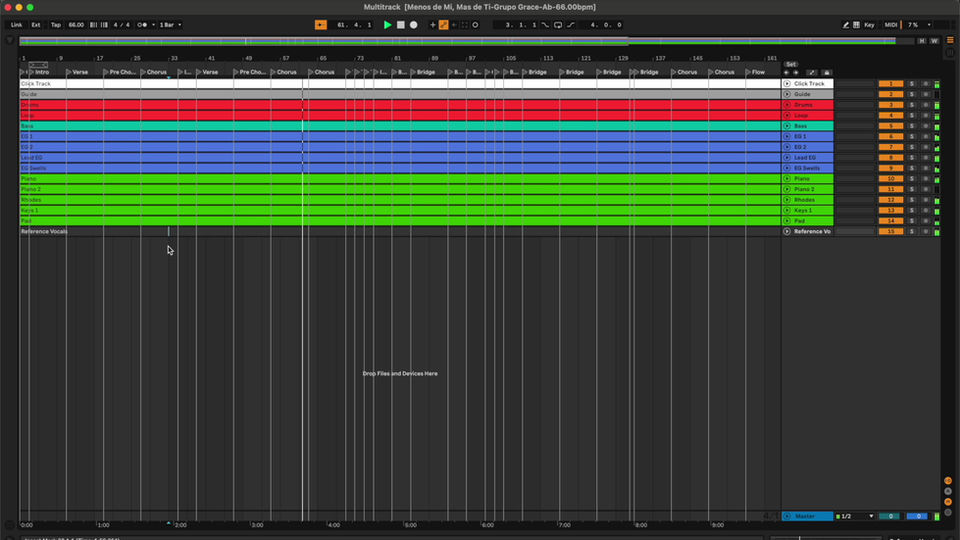Open the CPU load meter dropdown
Screen dimensions: 960x540
(929, 25)
